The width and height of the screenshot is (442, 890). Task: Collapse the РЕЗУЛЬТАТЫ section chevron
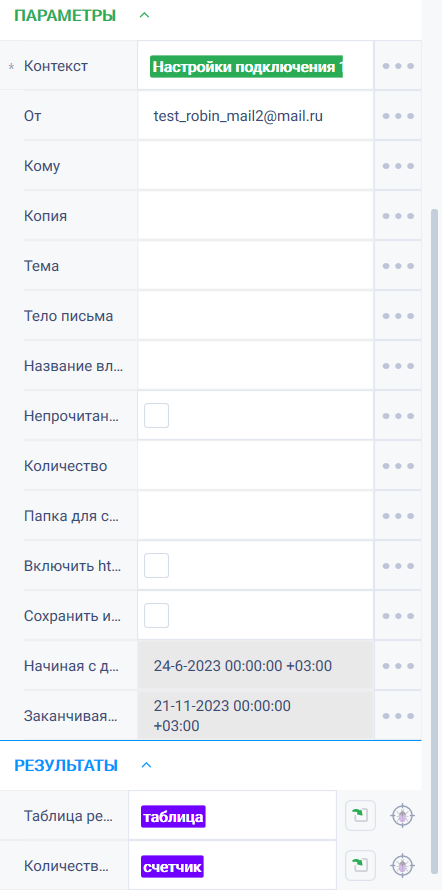[146, 765]
